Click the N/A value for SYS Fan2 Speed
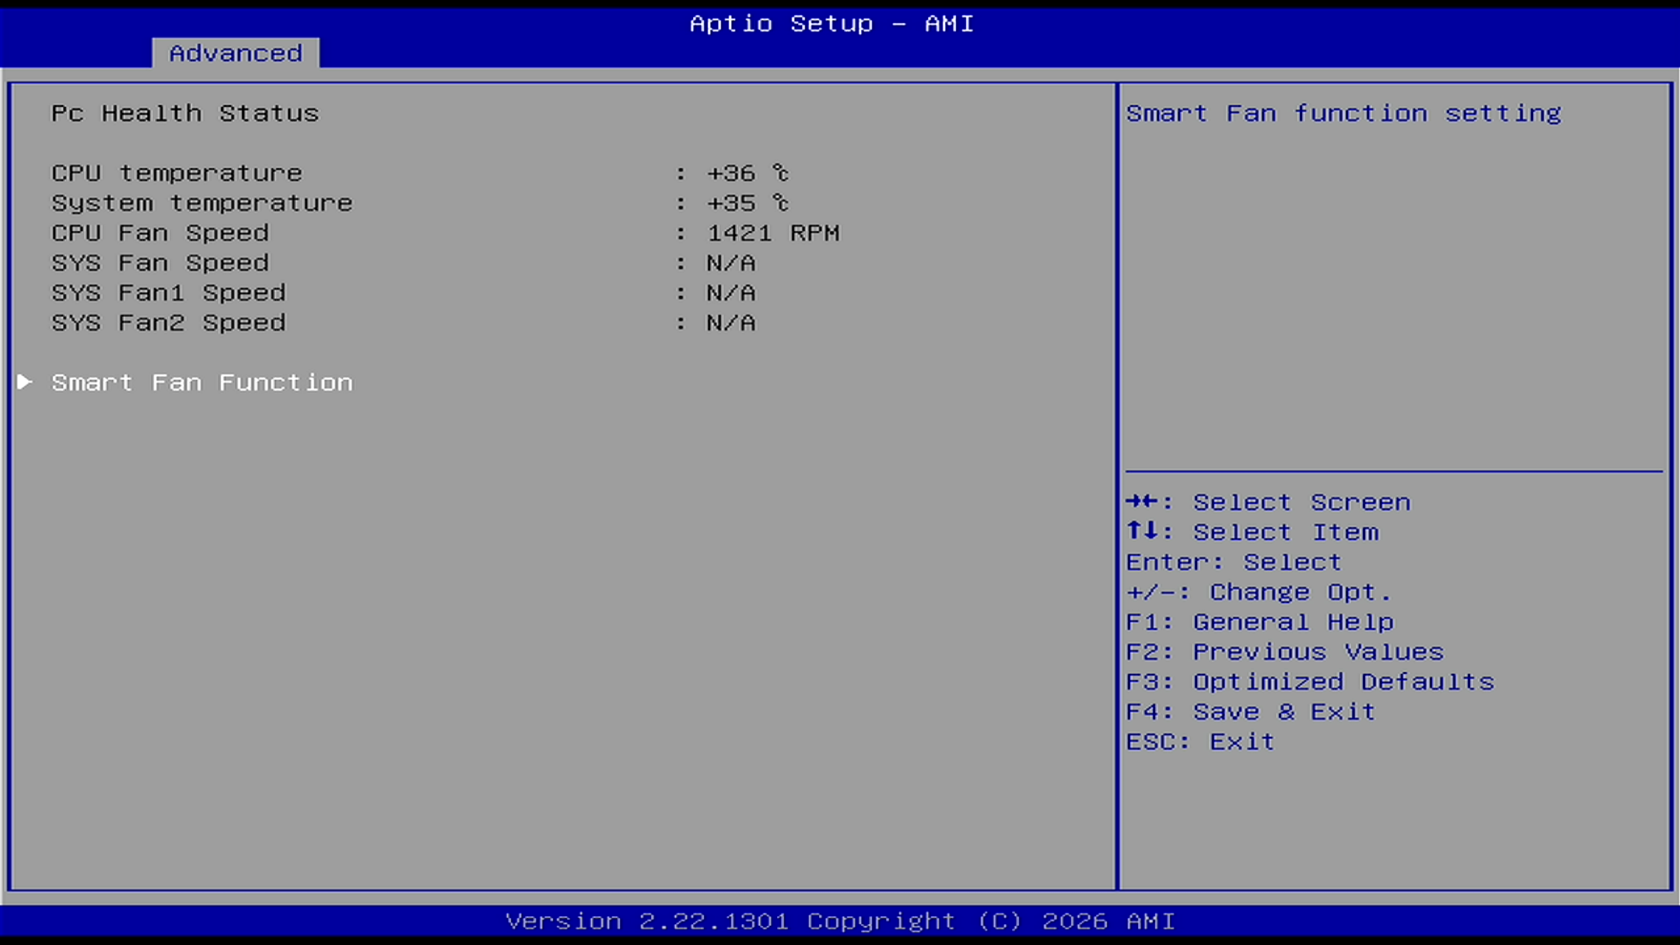 (x=731, y=323)
